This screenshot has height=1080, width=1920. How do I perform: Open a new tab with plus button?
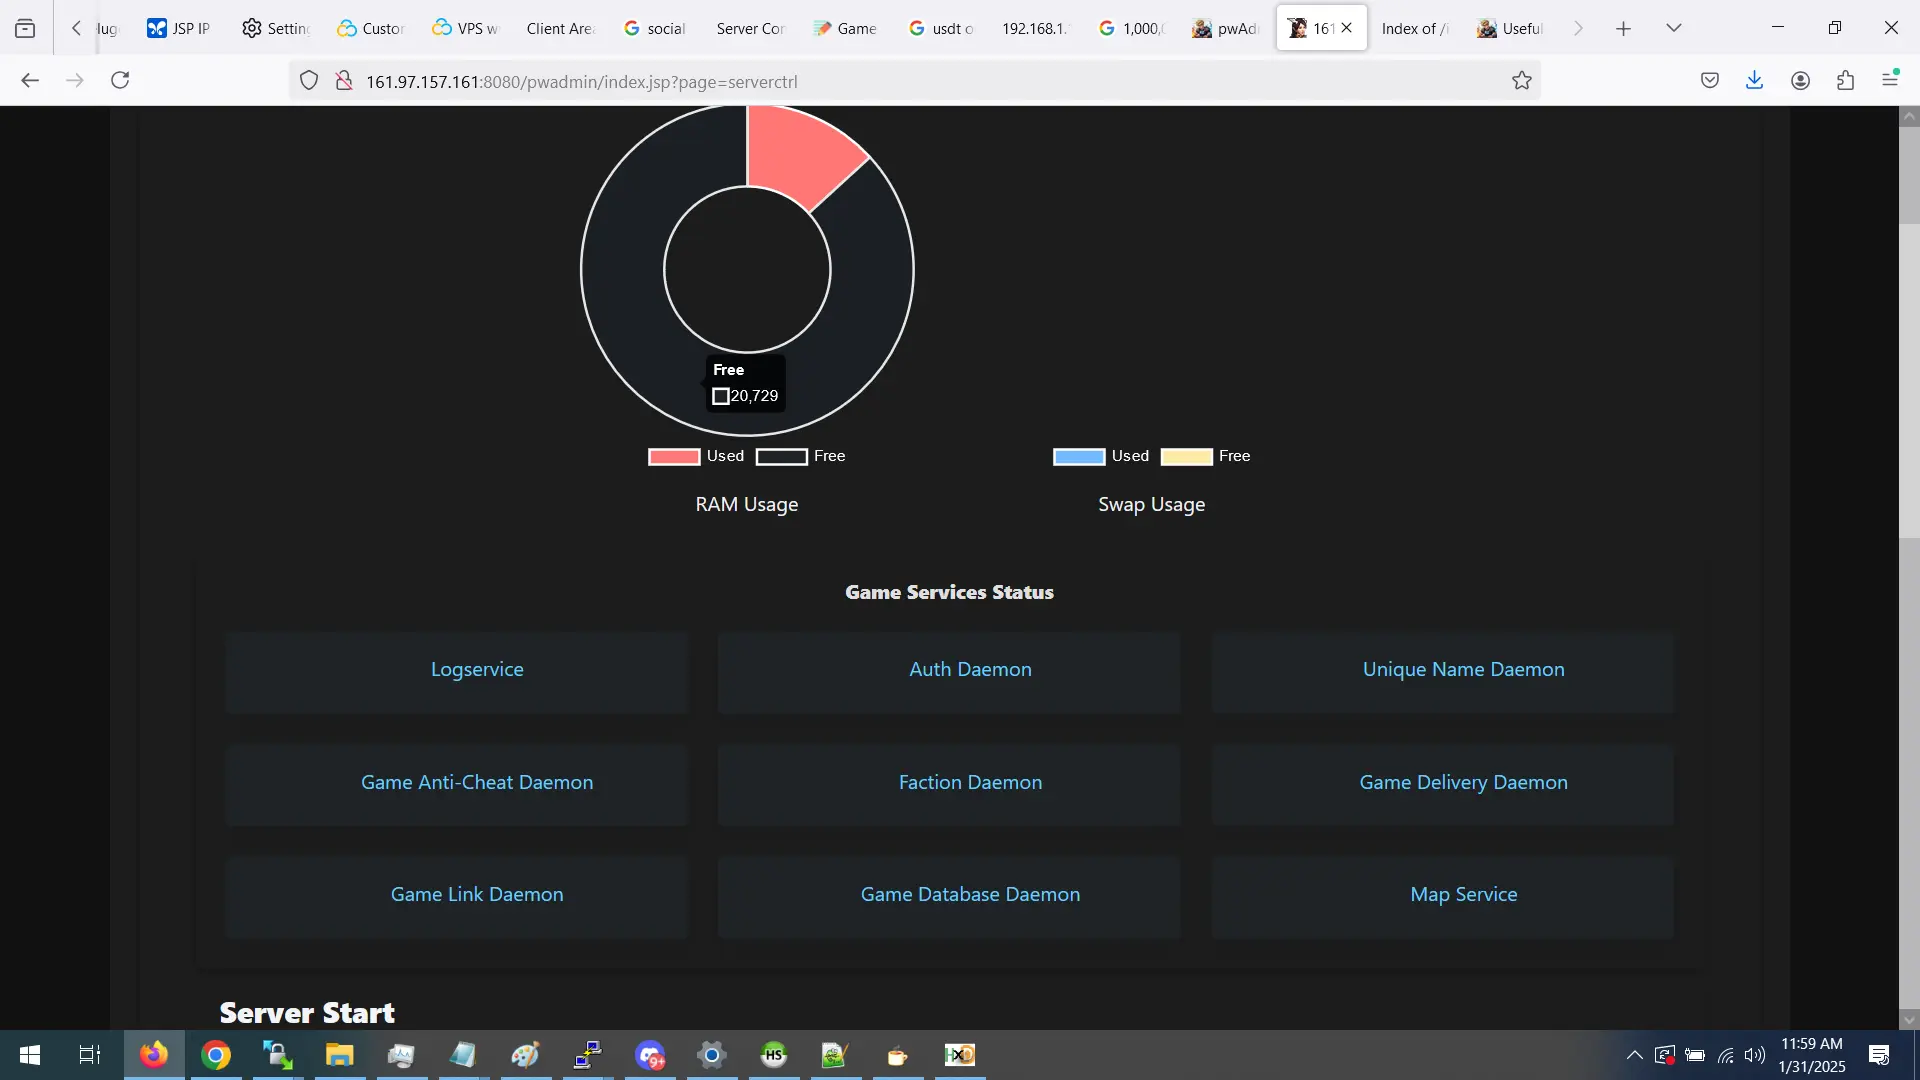pos(1624,29)
